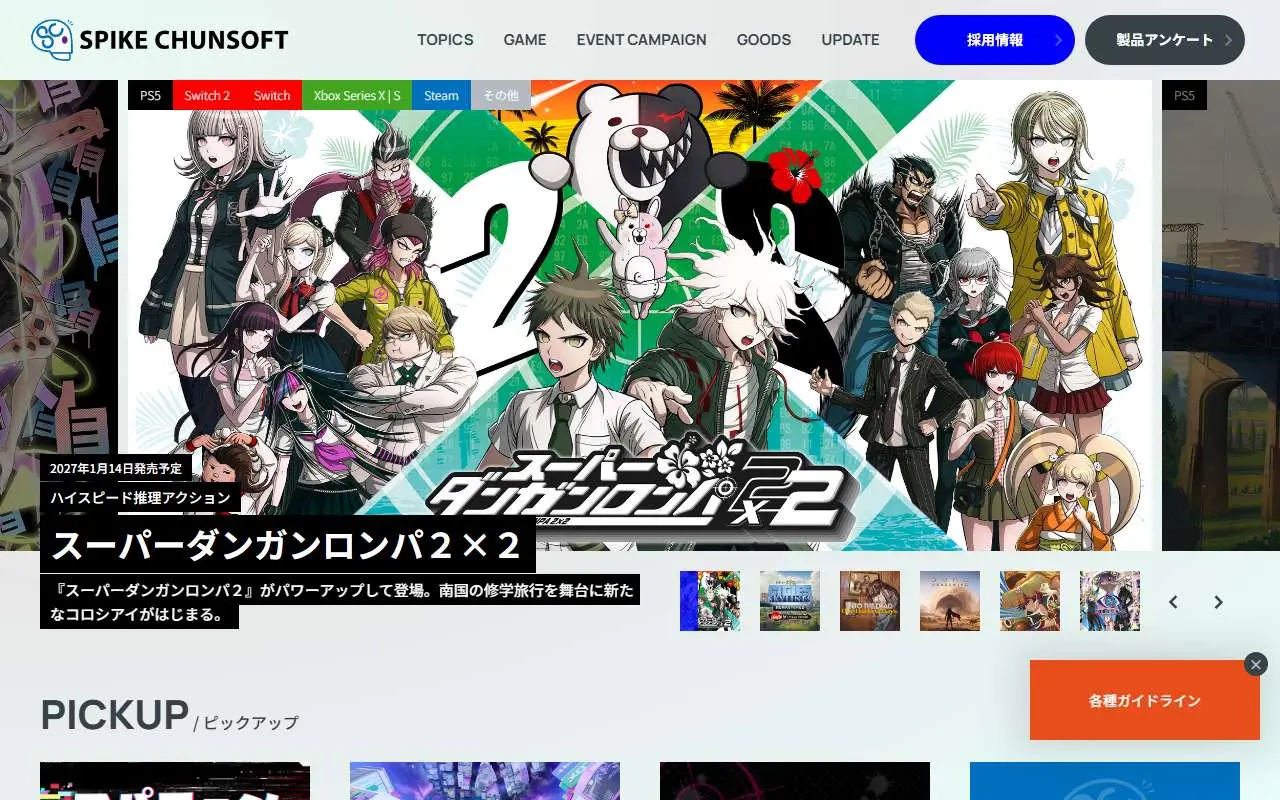Open the third PICKUP card with dark red
Screen dimensions: 1280x800
(x=795, y=781)
